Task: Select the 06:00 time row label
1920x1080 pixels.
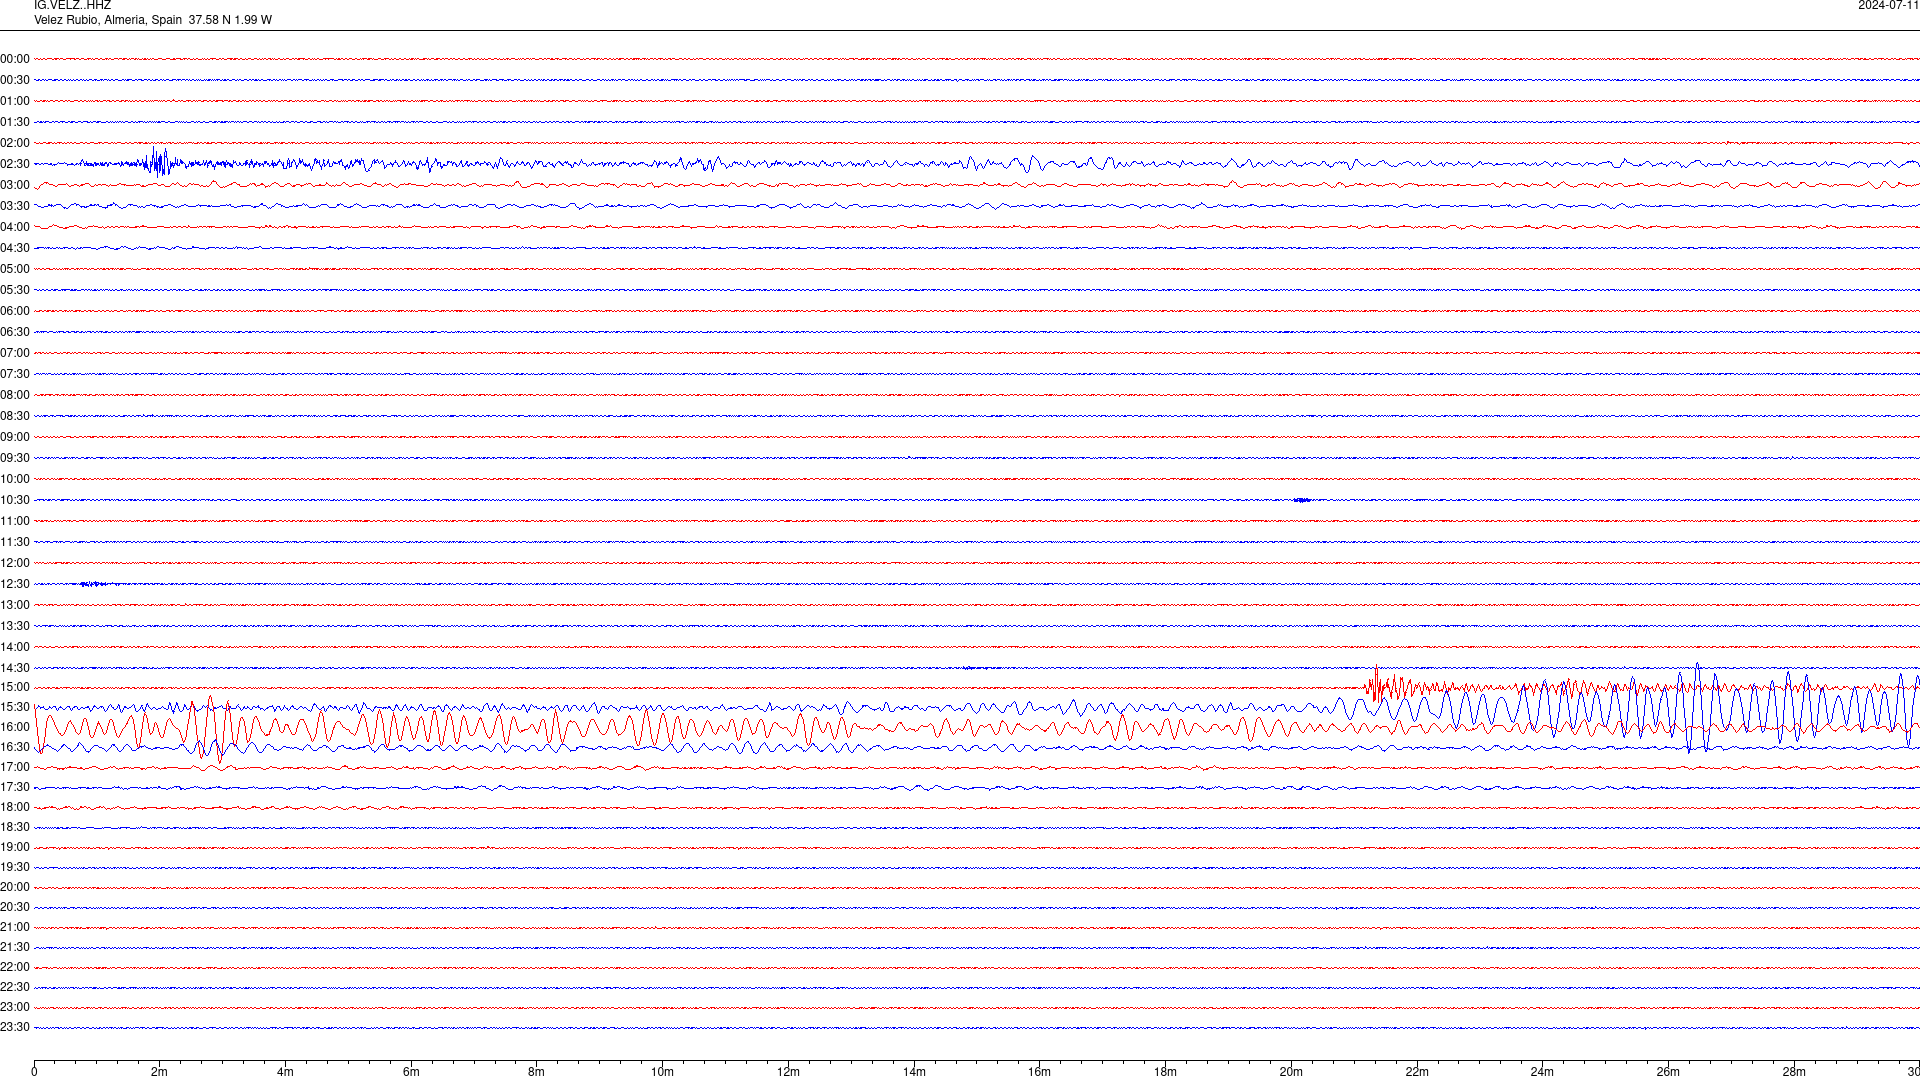Action: pos(15,311)
